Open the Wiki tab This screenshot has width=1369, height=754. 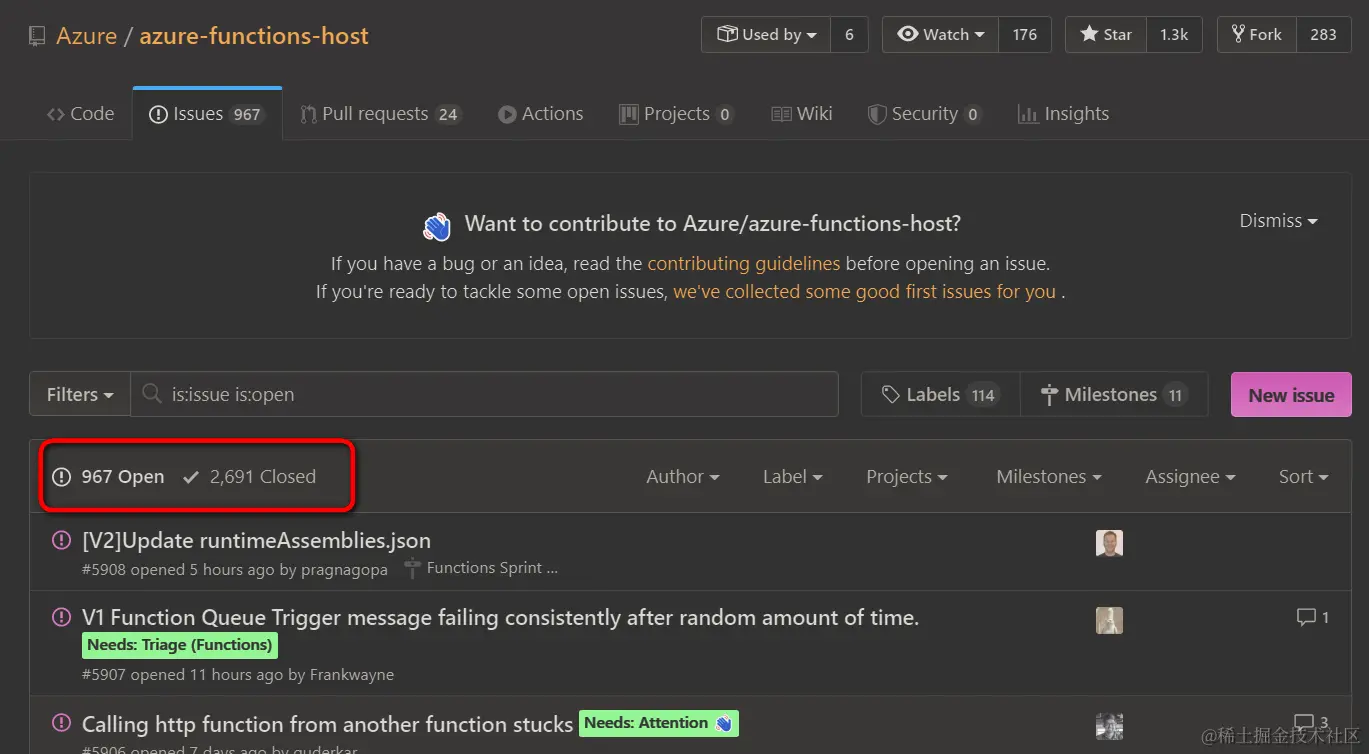(802, 114)
